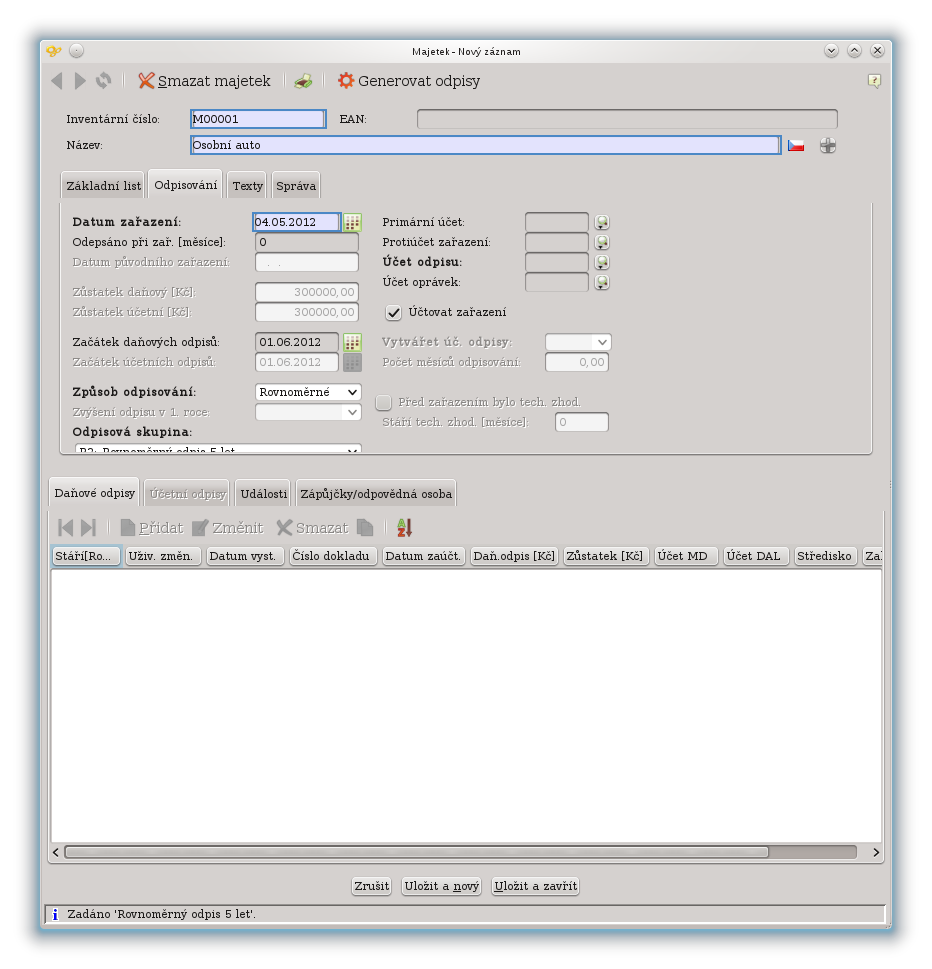Toggle Účtovat zařazení checkbox
The height and width of the screenshot is (969, 932).
(x=394, y=313)
